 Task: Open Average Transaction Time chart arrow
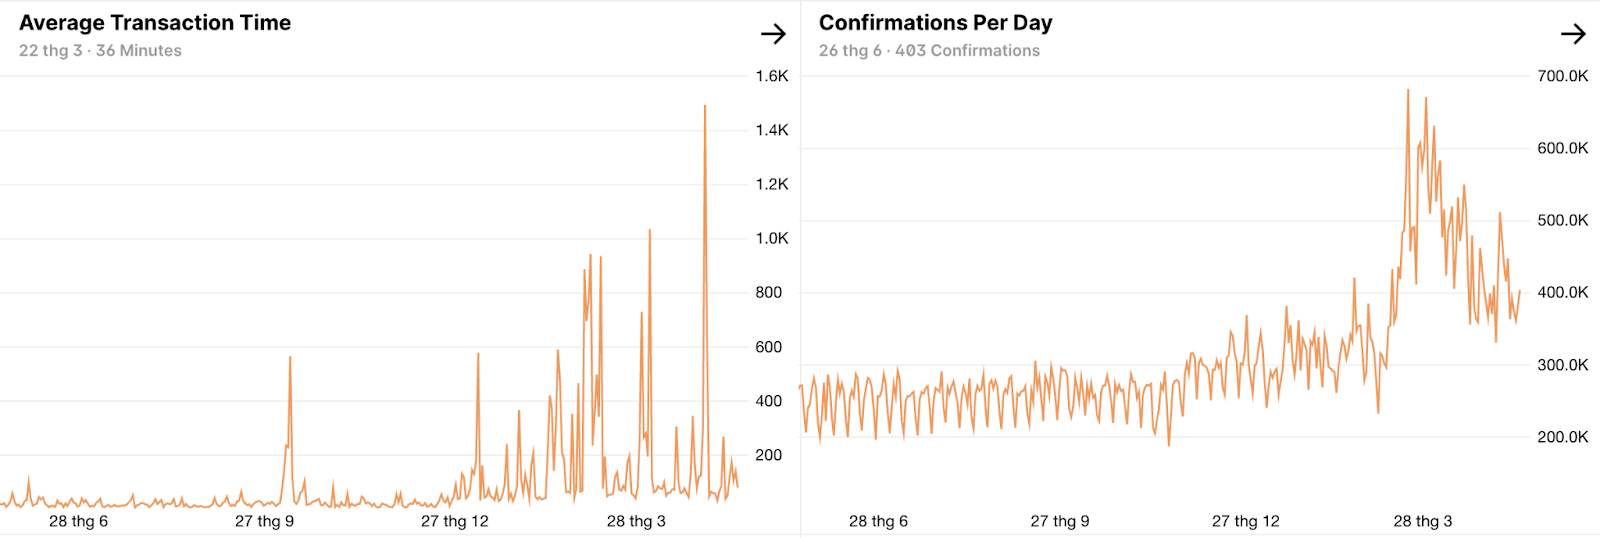click(773, 34)
